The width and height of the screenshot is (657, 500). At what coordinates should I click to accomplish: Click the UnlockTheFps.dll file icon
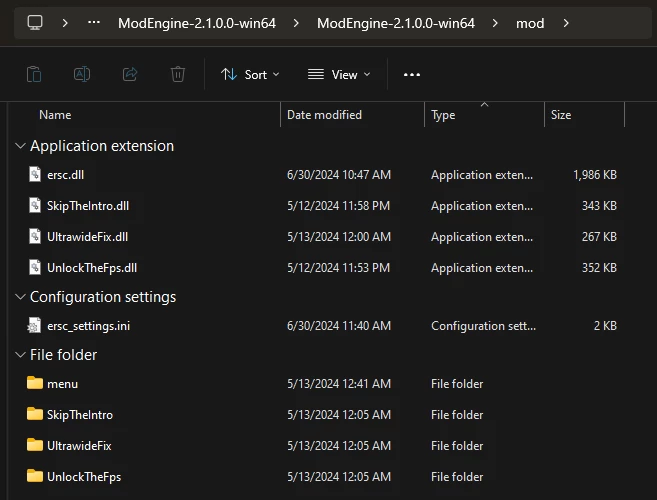coord(35,267)
